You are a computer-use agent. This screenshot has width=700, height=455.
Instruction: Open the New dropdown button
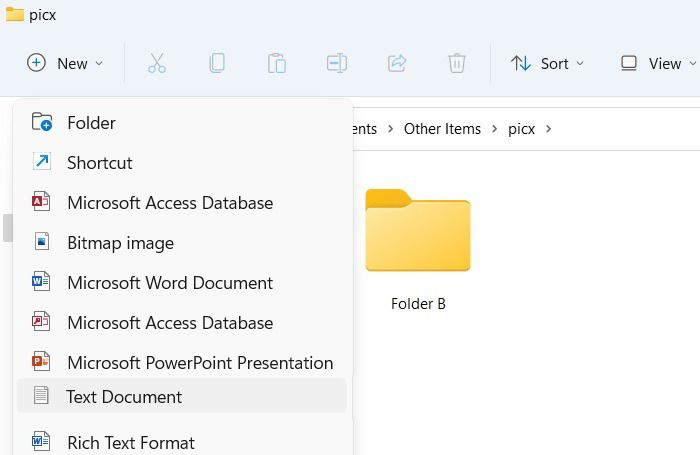click(x=65, y=63)
